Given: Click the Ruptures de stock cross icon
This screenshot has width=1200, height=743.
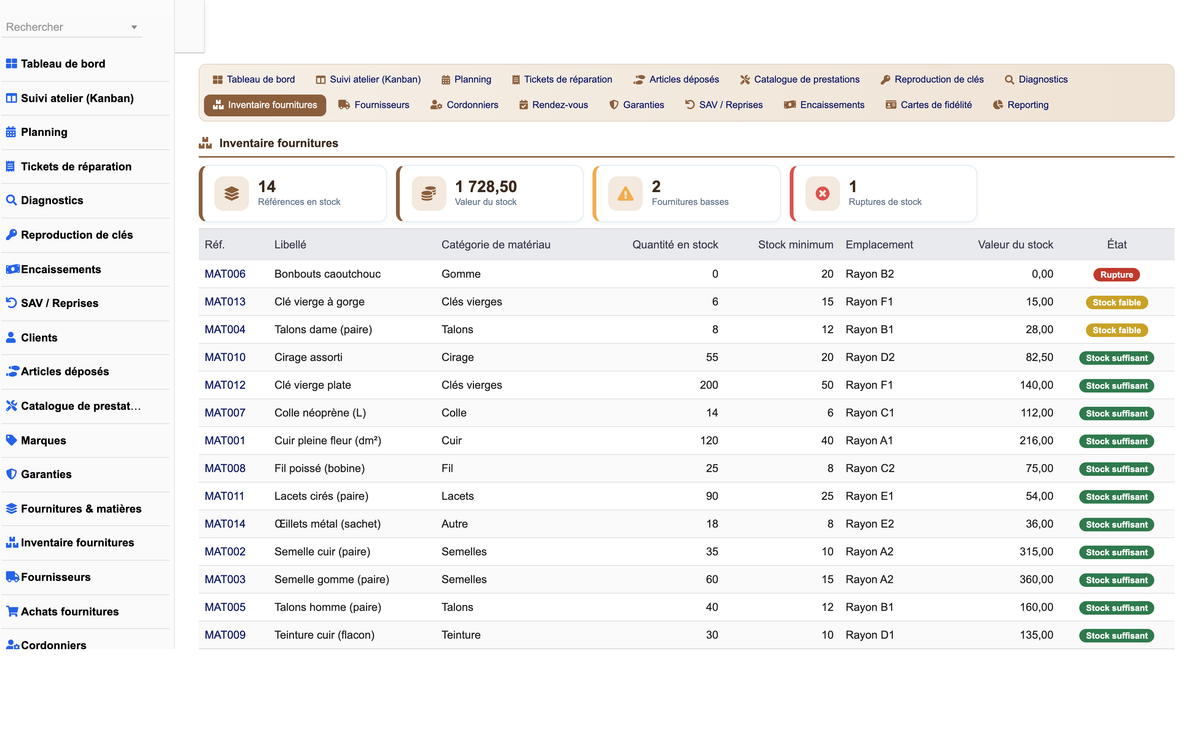Looking at the screenshot, I should click(822, 194).
